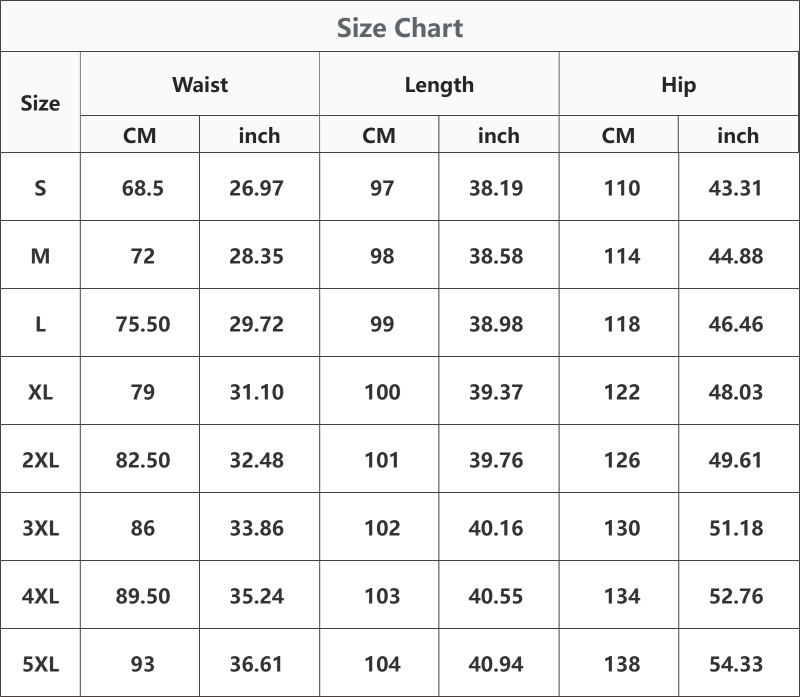Viewport: 800px width, 697px height.
Task: Select the Waist column header
Action: [x=200, y=85]
